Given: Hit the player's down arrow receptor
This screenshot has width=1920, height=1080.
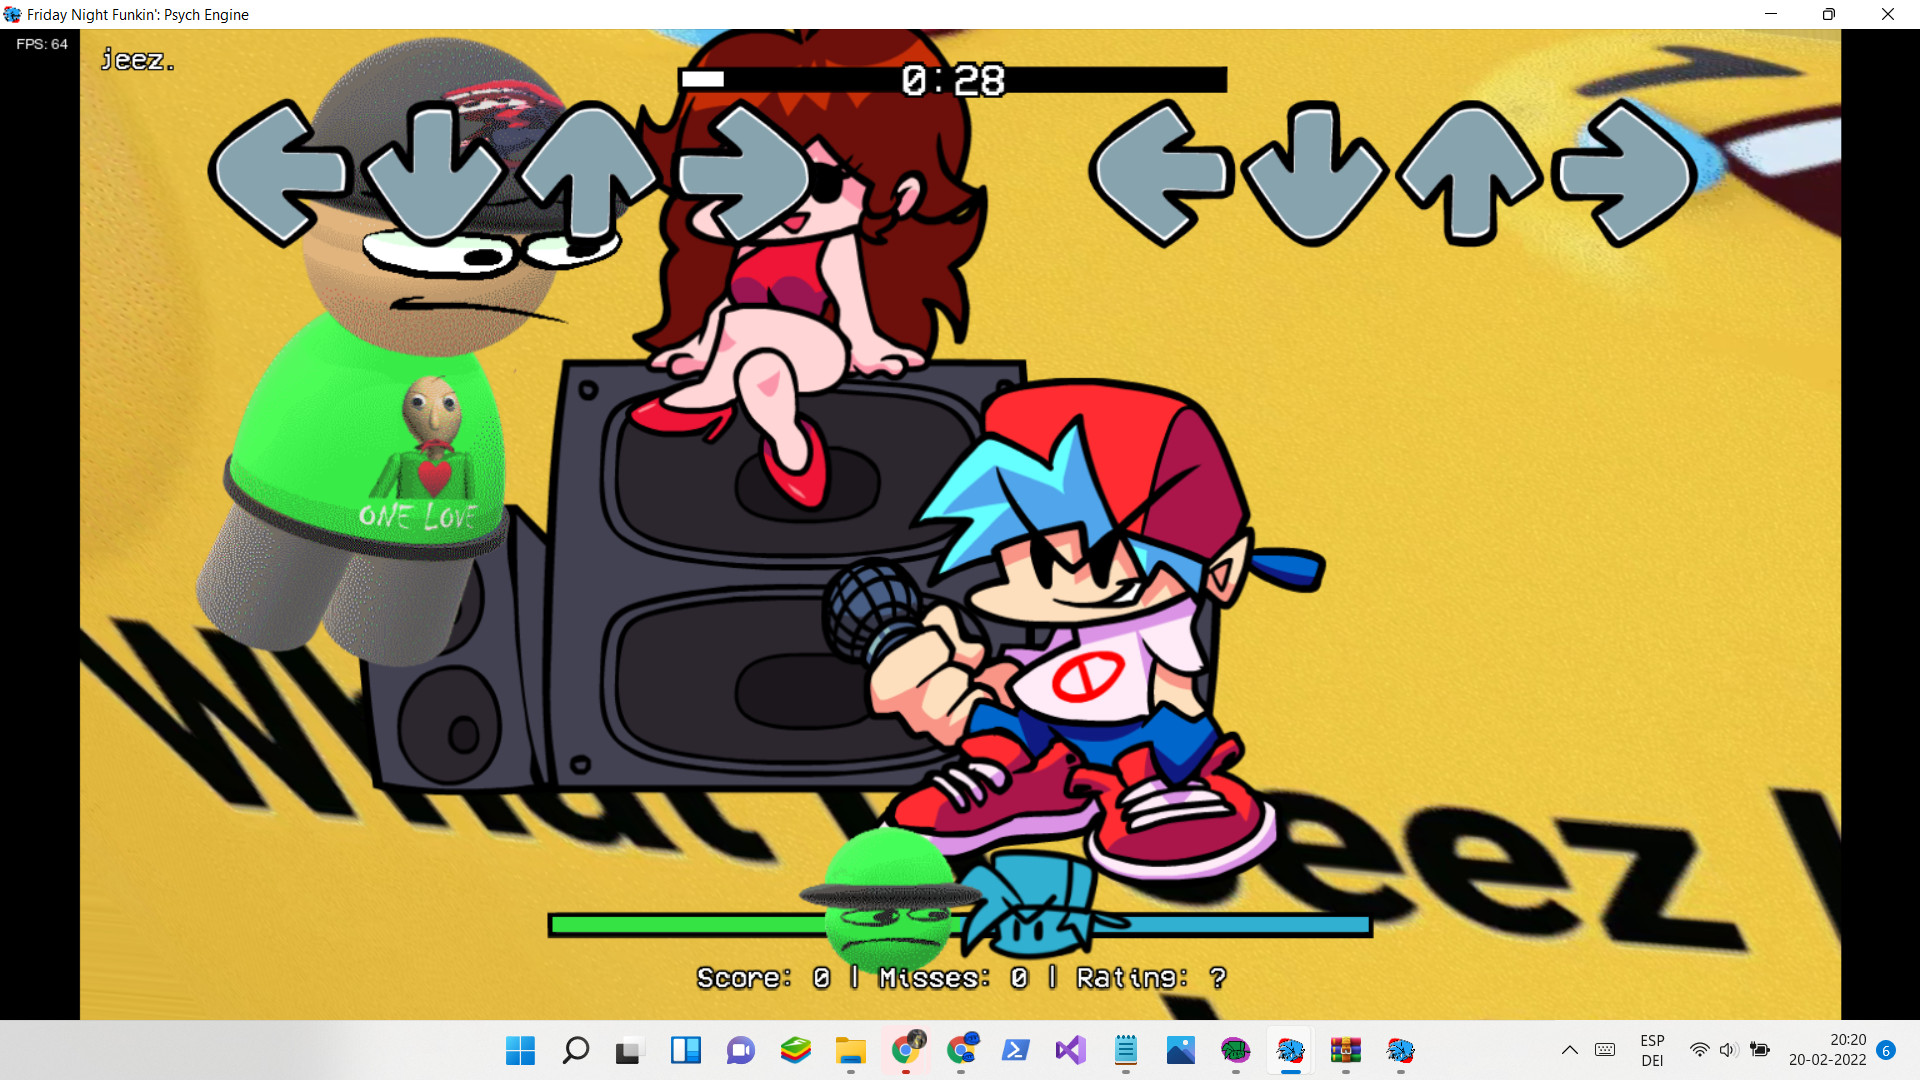Looking at the screenshot, I should (1314, 172).
